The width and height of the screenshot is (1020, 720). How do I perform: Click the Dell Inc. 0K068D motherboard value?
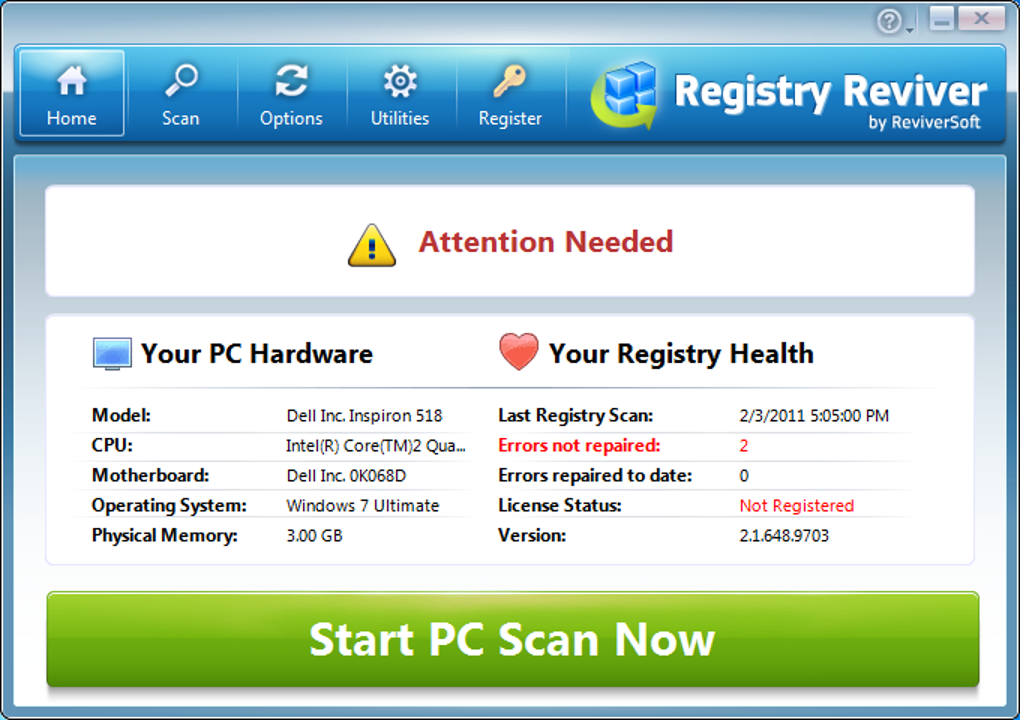pos(346,476)
